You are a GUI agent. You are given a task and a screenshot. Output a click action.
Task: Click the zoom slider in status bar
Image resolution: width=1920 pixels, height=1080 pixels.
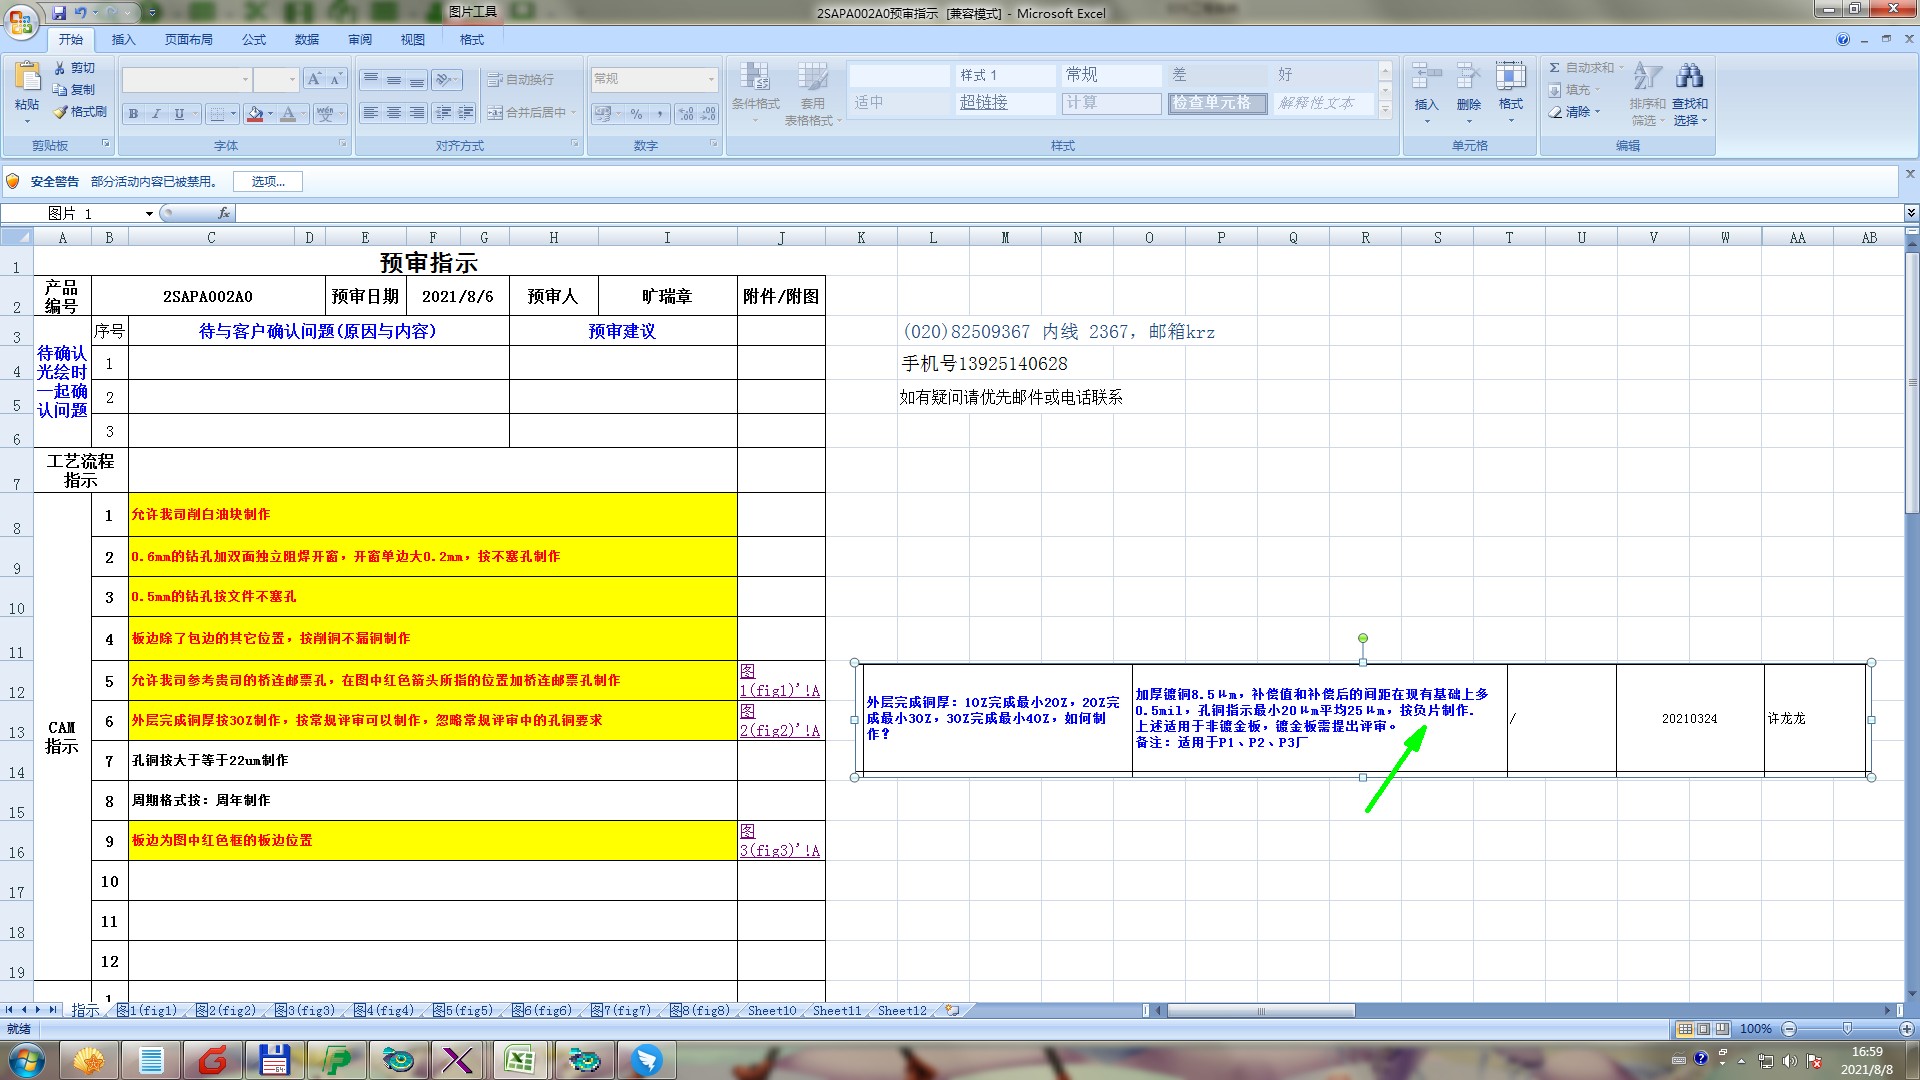[1846, 1029]
